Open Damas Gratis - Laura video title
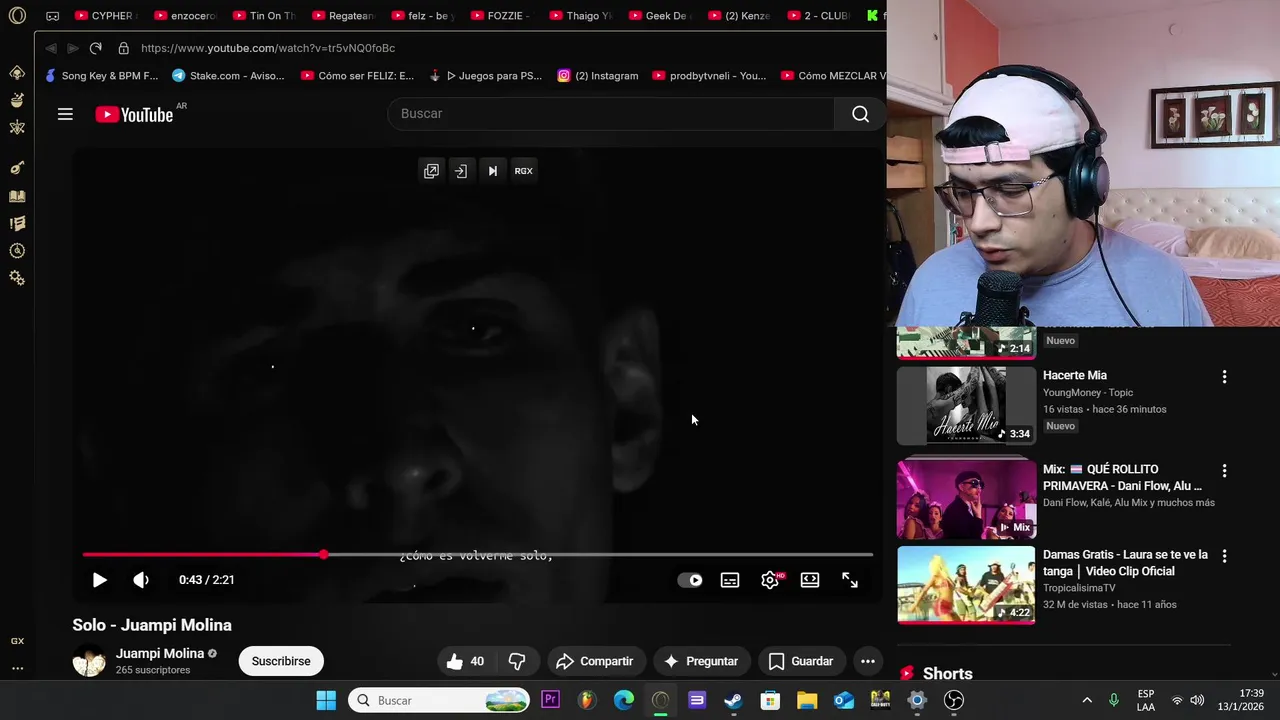 click(x=1125, y=563)
